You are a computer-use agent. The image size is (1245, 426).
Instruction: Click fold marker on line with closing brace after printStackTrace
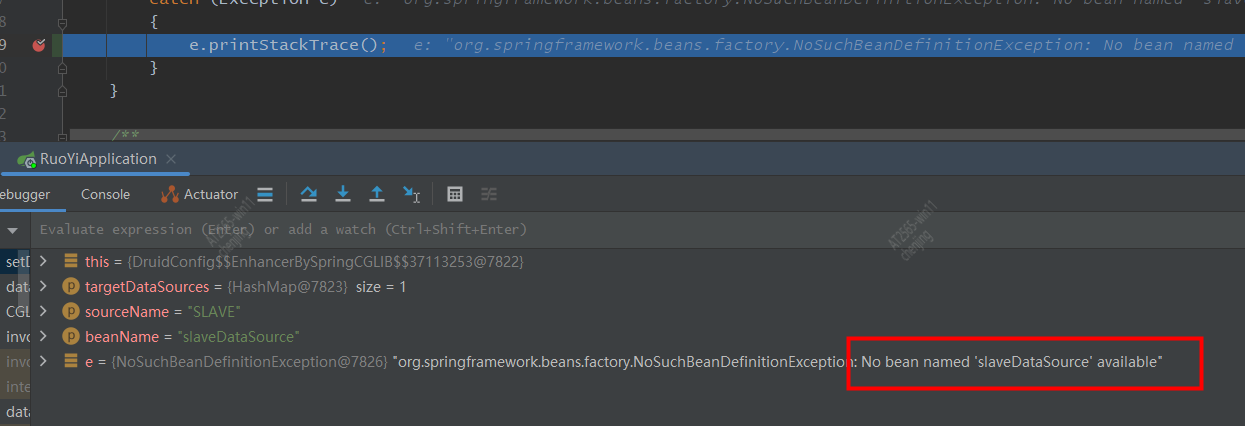point(62,68)
